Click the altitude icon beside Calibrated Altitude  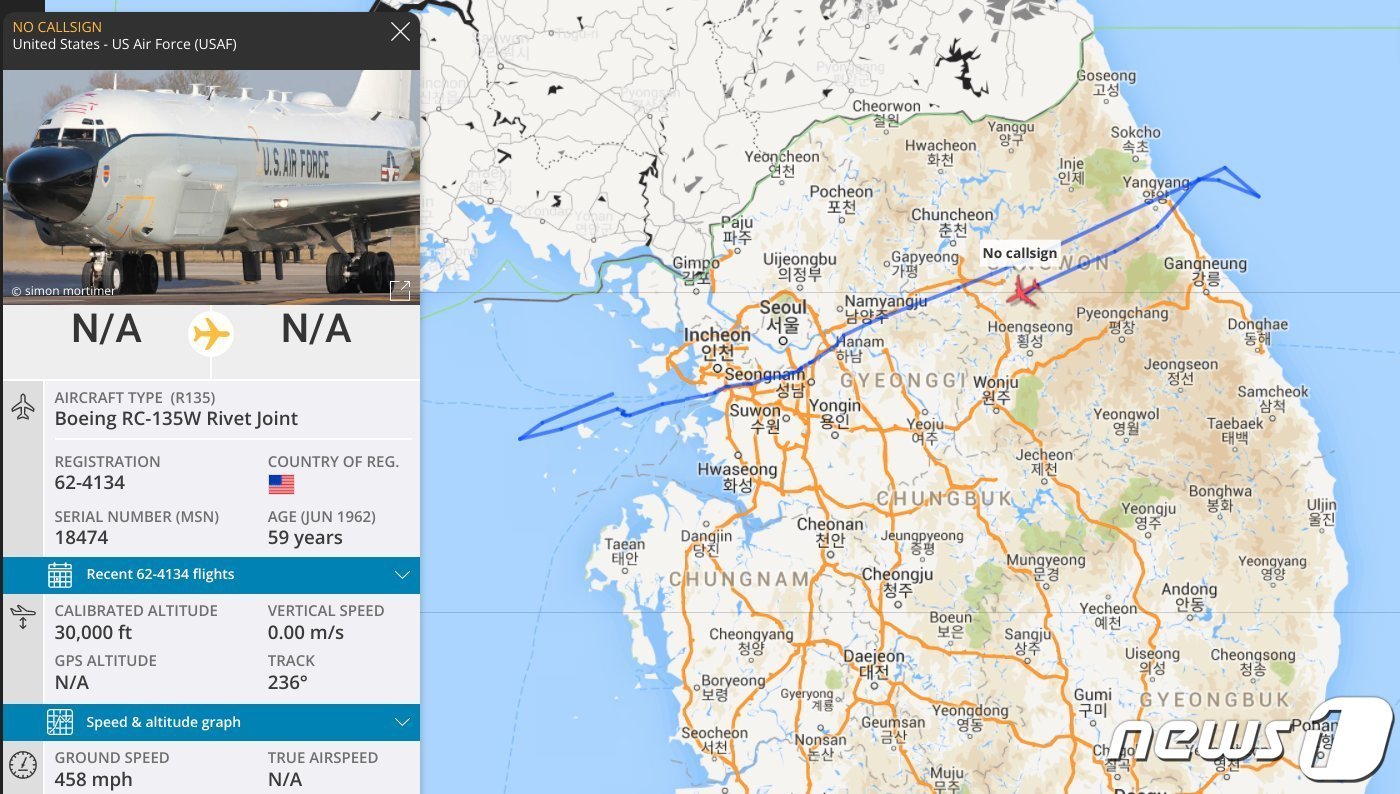pyautogui.click(x=22, y=617)
